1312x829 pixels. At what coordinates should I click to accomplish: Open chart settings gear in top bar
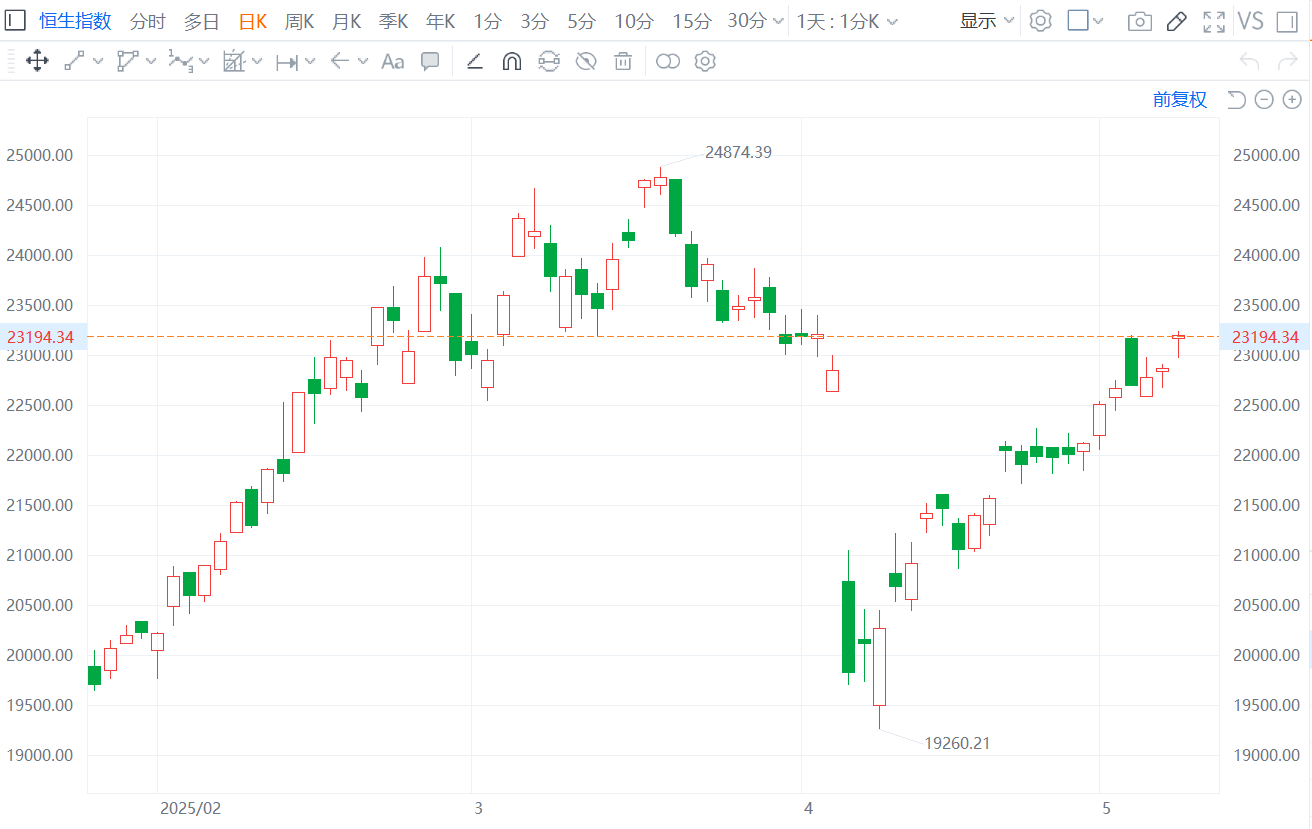pyautogui.click(x=1041, y=21)
